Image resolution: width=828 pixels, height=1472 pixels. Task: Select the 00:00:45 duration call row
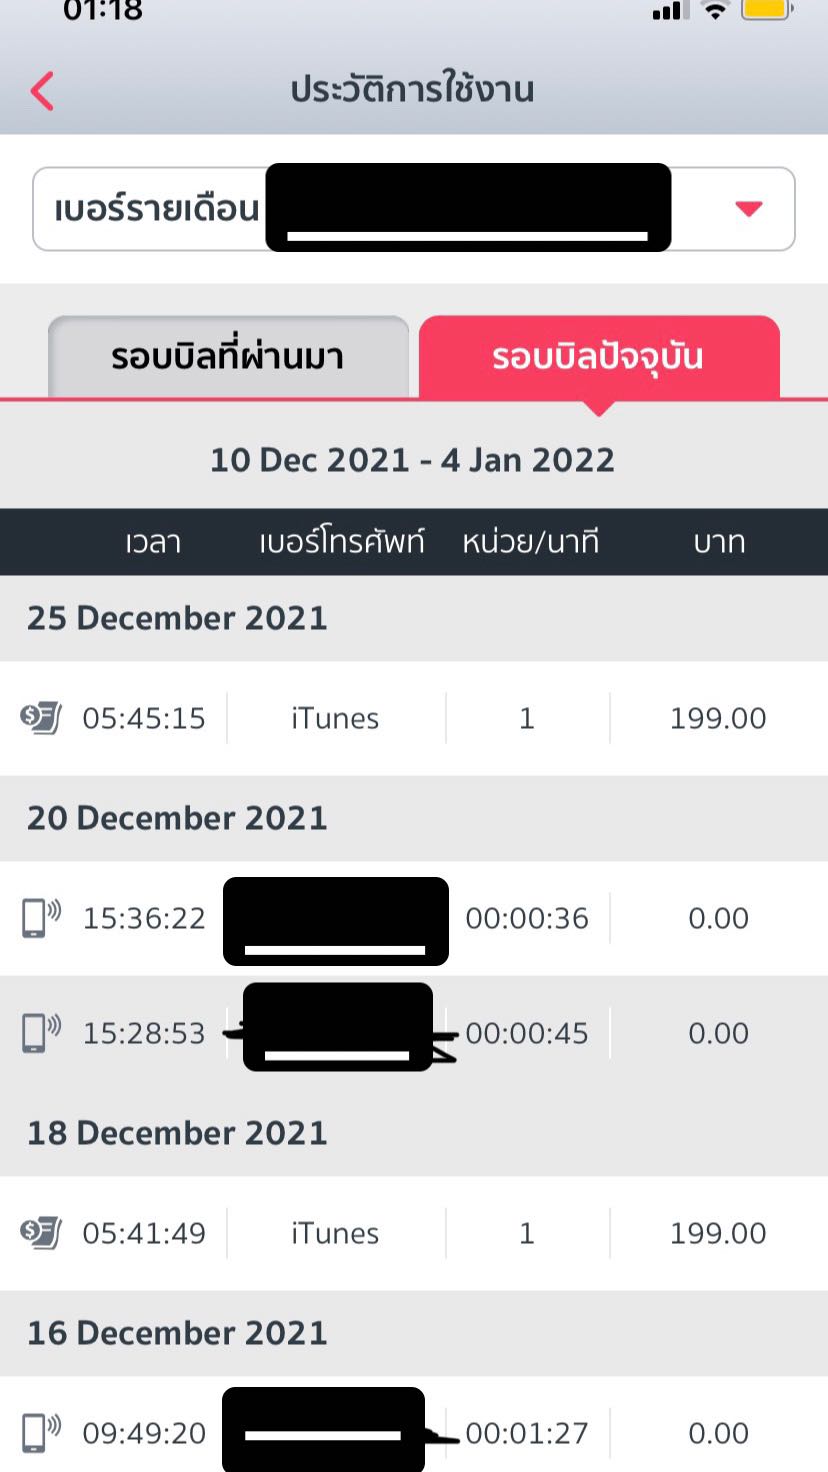pos(414,1033)
